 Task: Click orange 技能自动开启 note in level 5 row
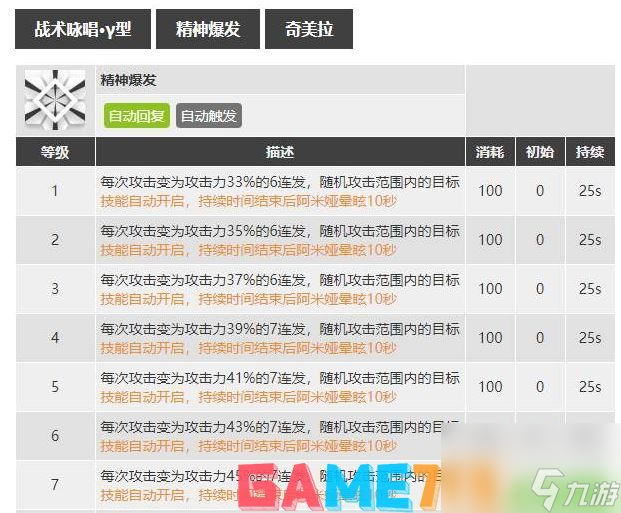[x=248, y=397]
